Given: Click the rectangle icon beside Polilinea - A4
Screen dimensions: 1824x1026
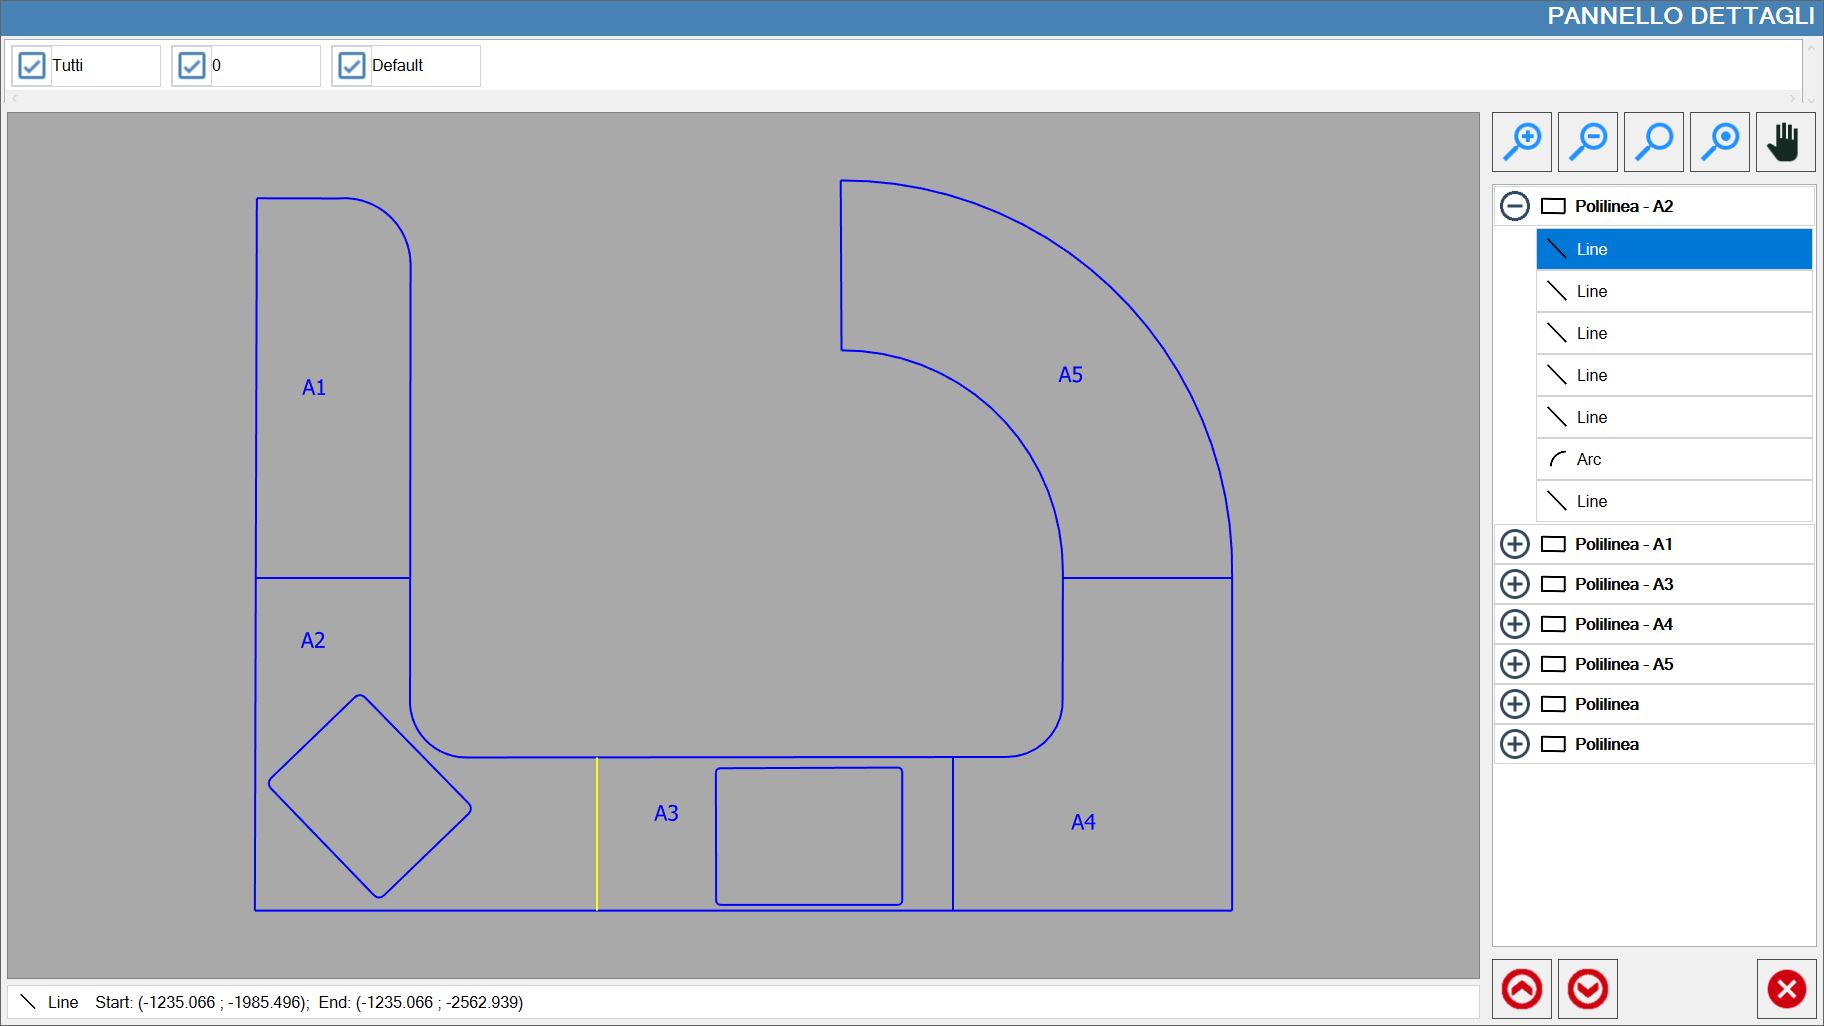Looking at the screenshot, I should 1553,624.
